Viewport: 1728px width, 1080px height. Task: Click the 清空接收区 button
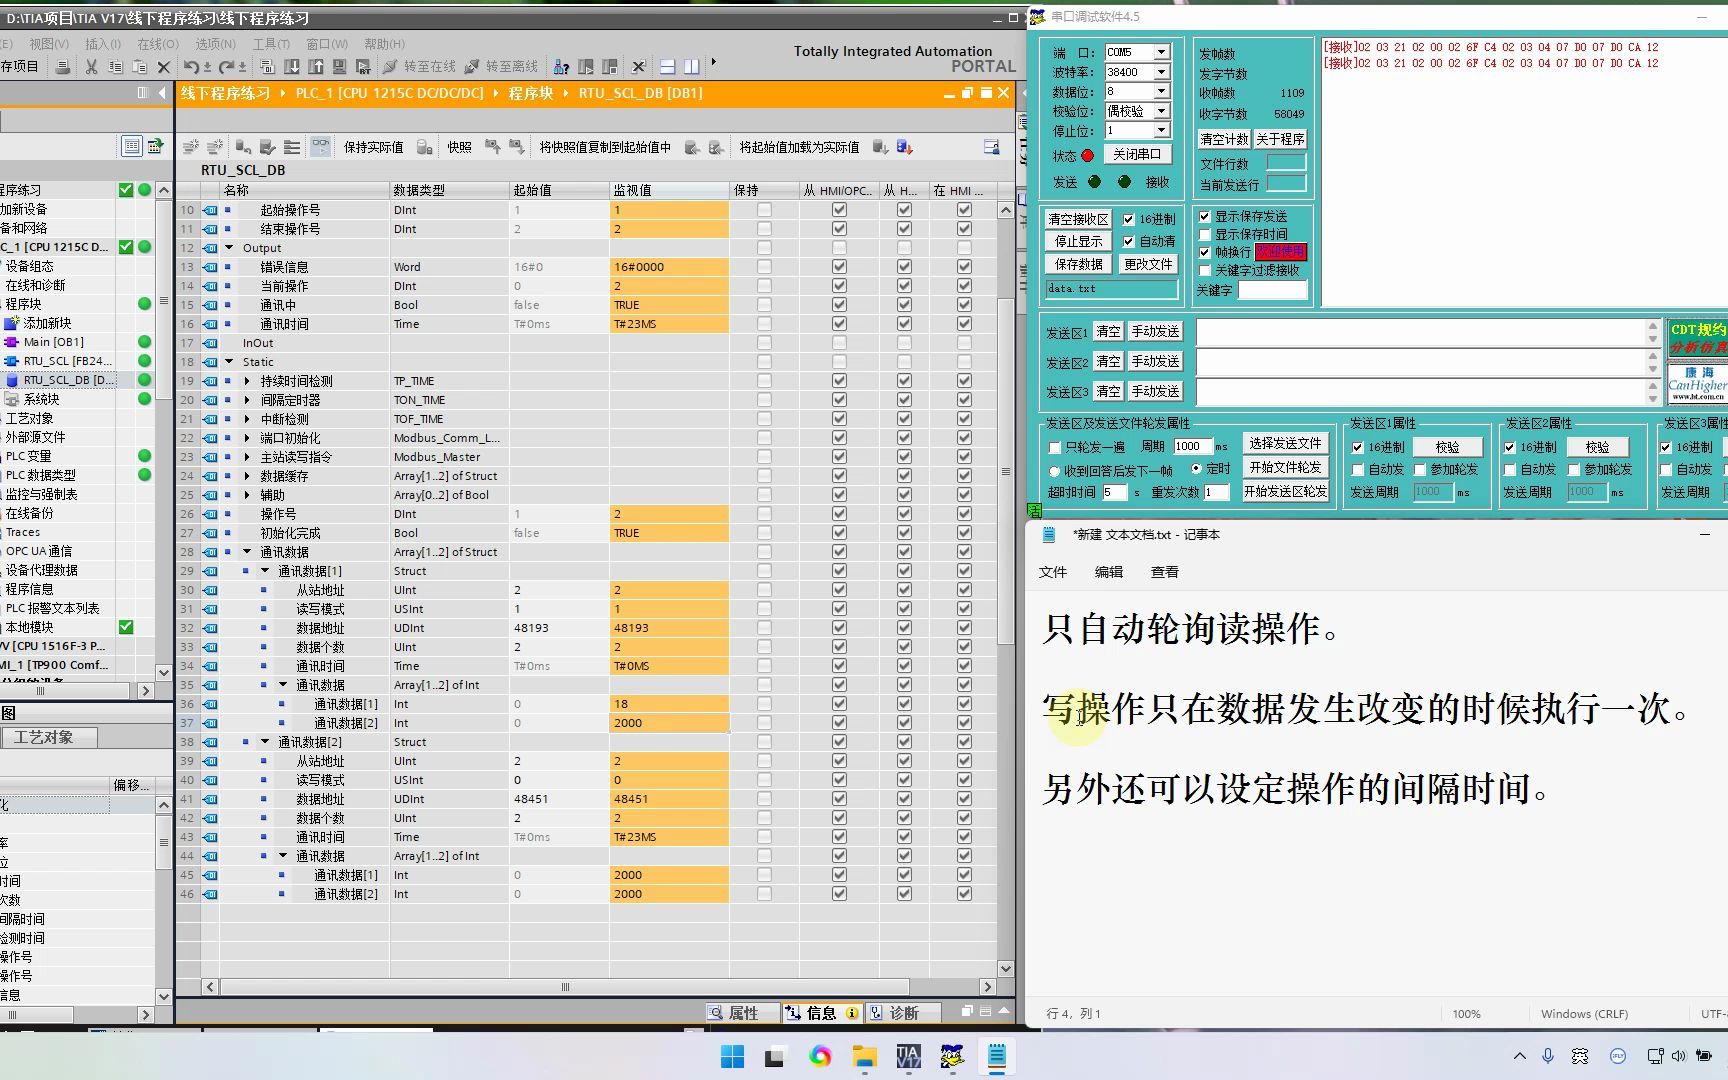point(1077,218)
